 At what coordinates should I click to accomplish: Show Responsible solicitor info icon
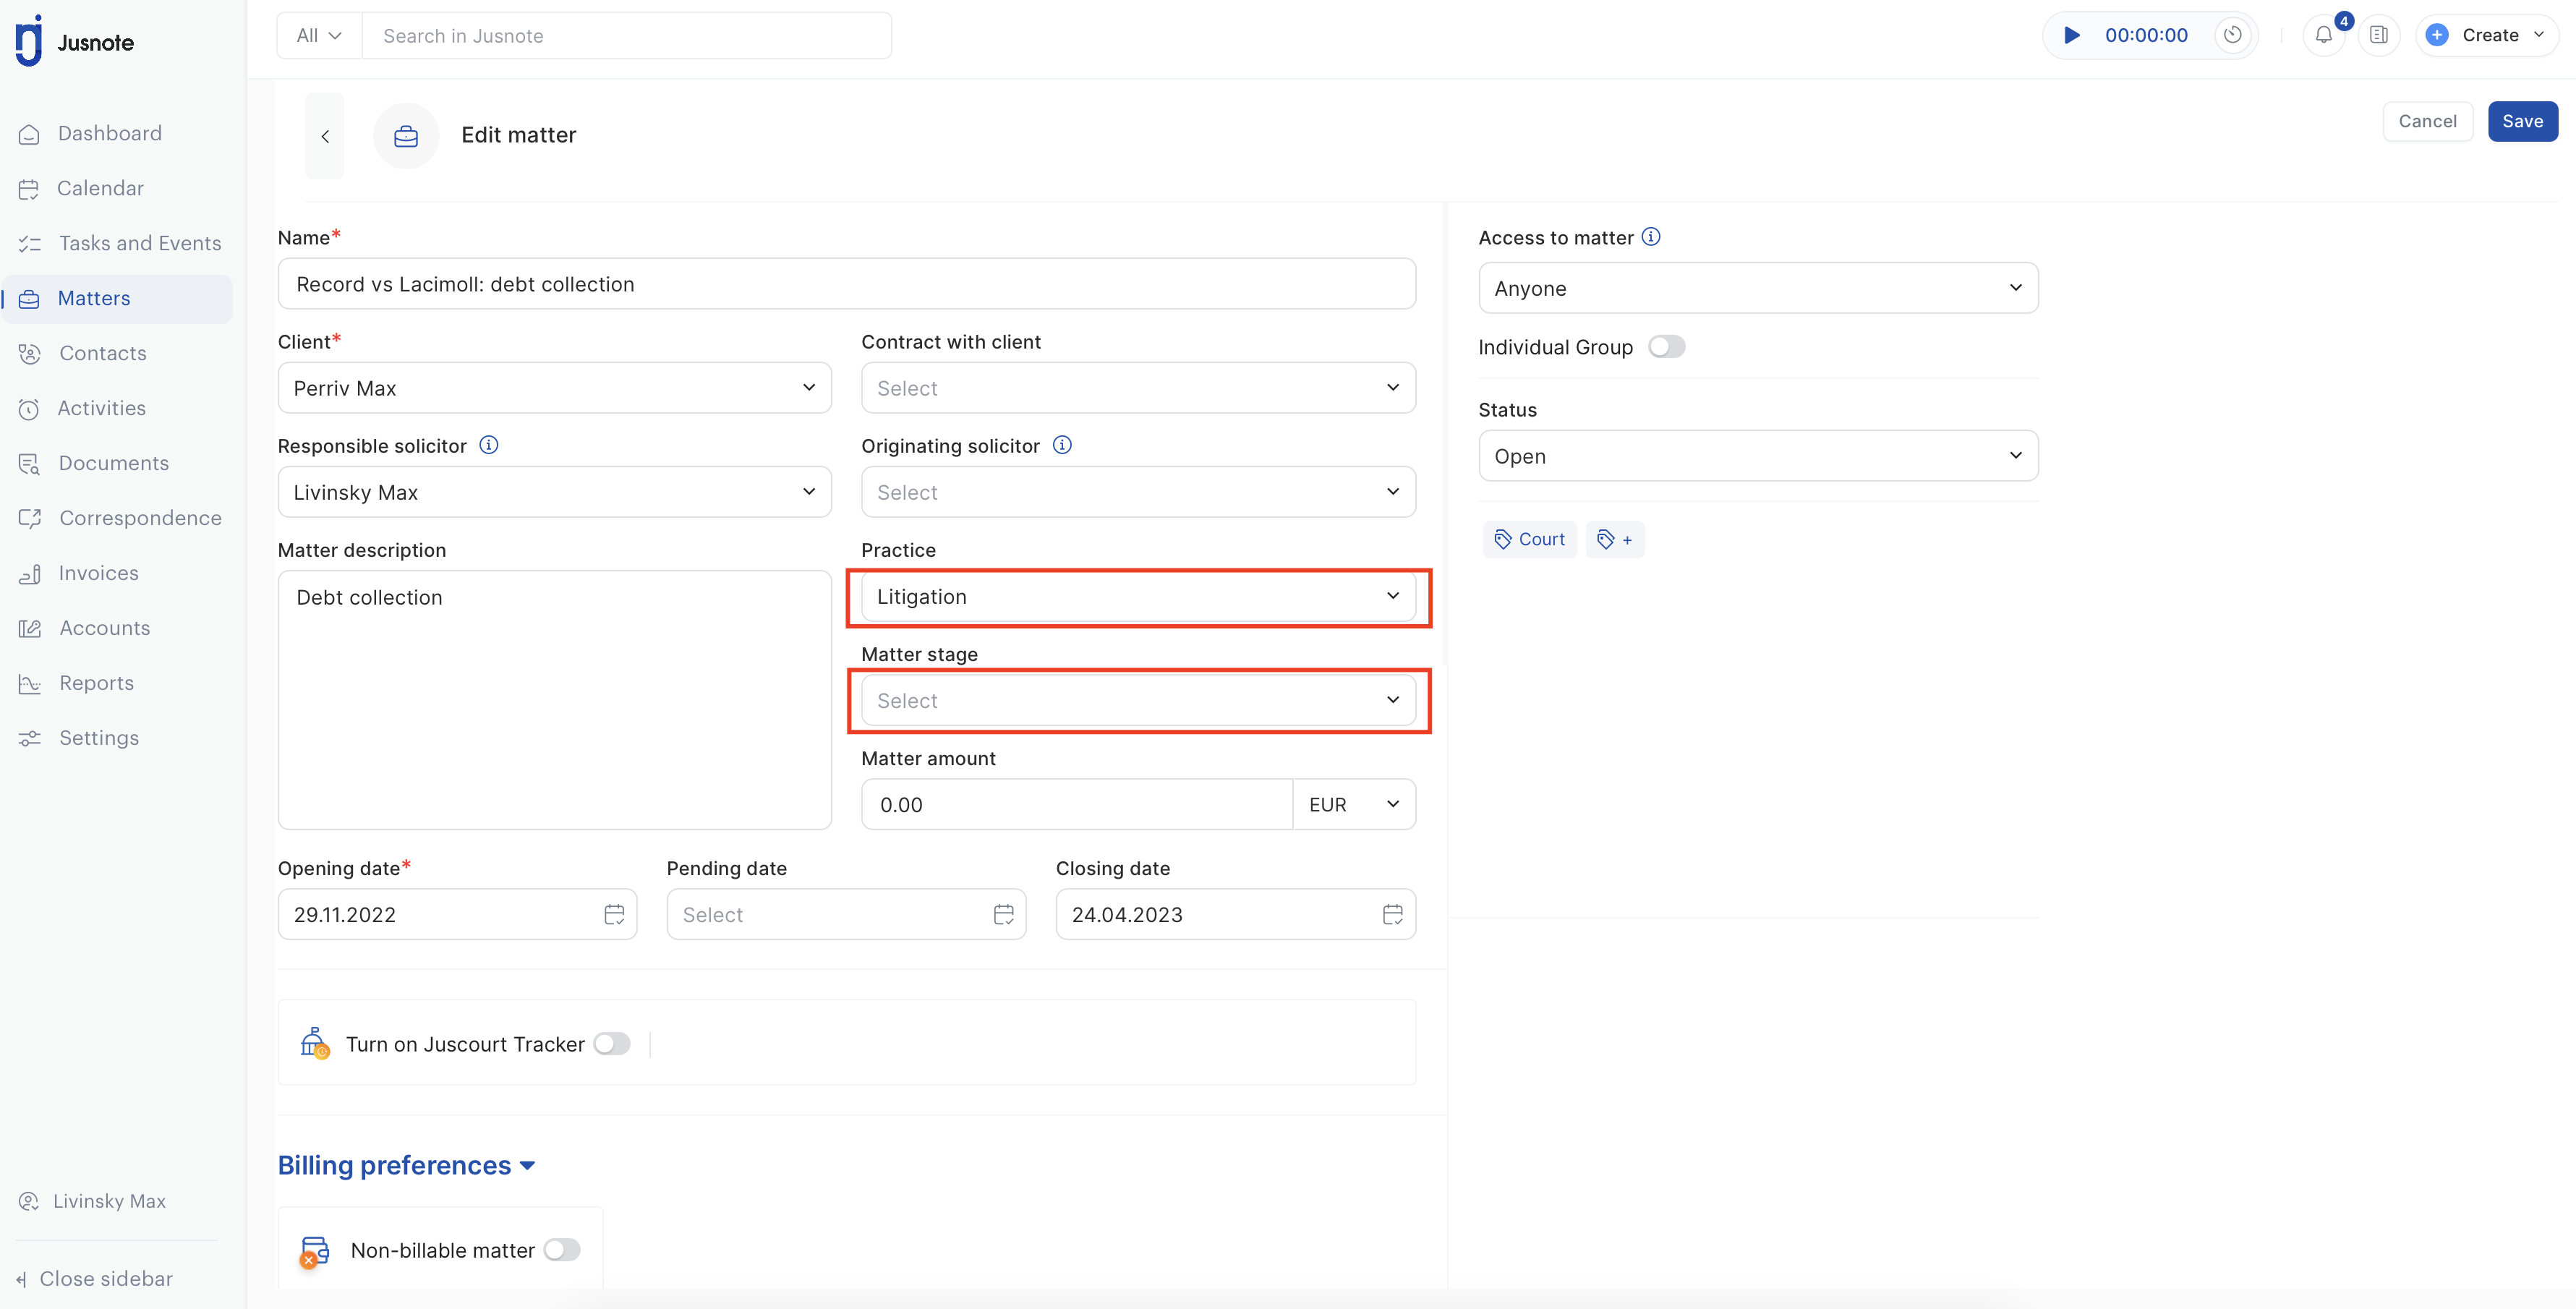point(489,445)
